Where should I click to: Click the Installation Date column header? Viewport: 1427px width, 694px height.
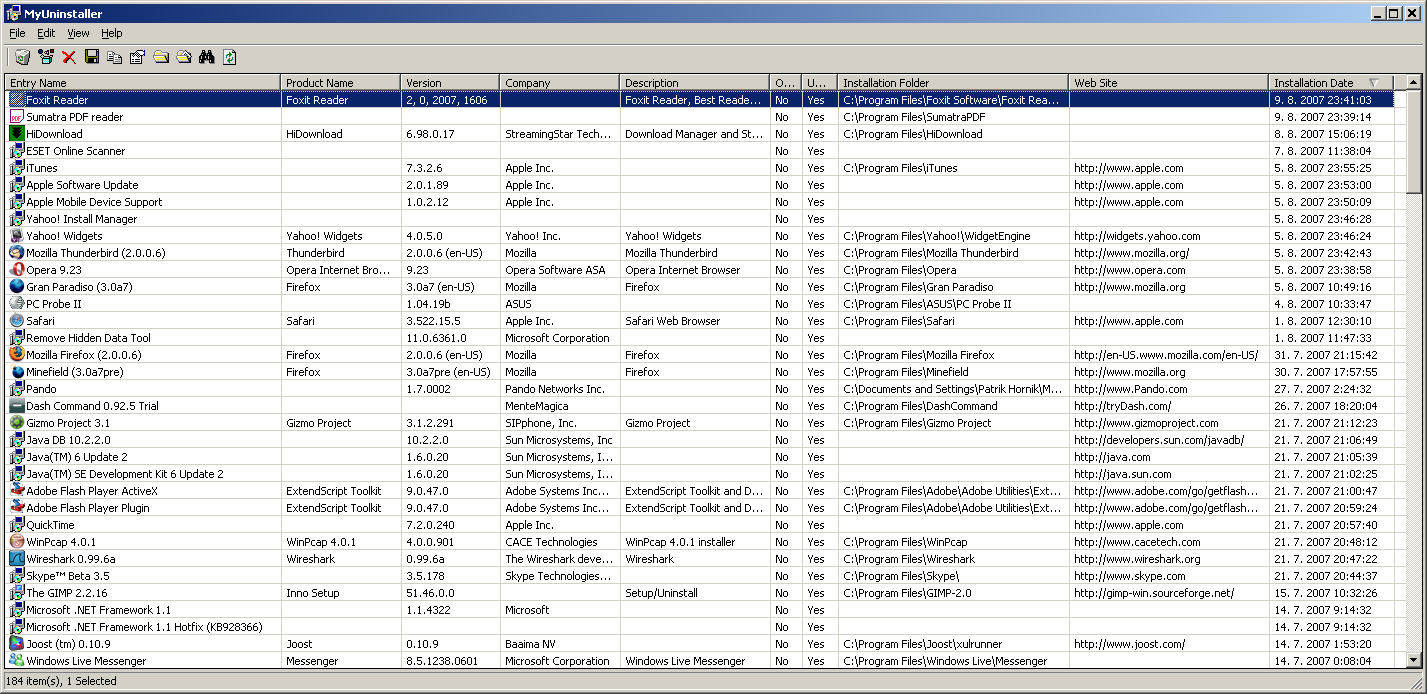1331,83
